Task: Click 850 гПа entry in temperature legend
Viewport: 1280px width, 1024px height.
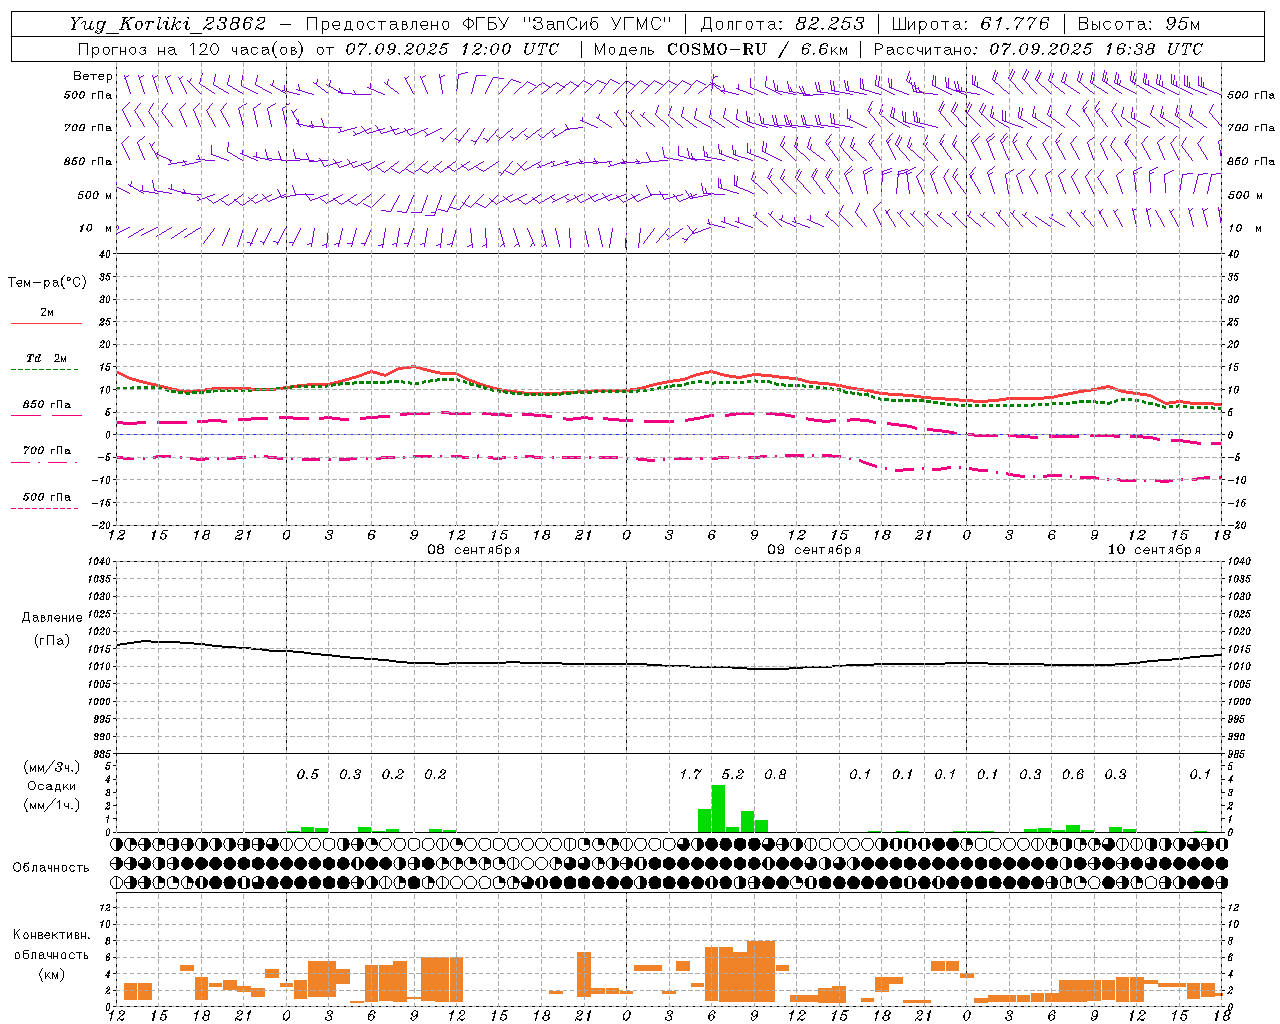Action: (x=46, y=405)
